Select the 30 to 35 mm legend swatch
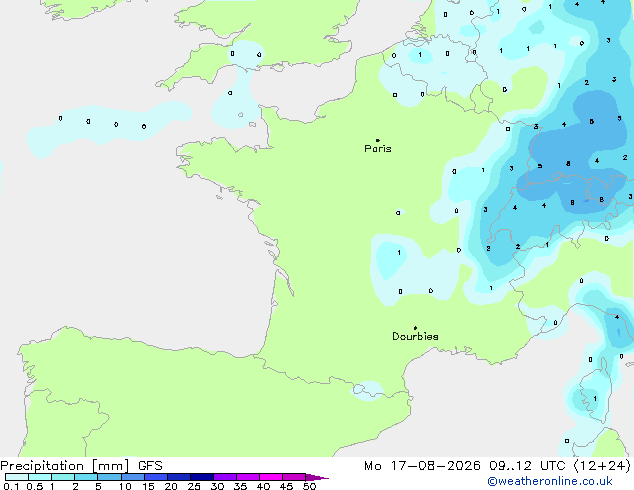The height and width of the screenshot is (490, 634). 225,477
